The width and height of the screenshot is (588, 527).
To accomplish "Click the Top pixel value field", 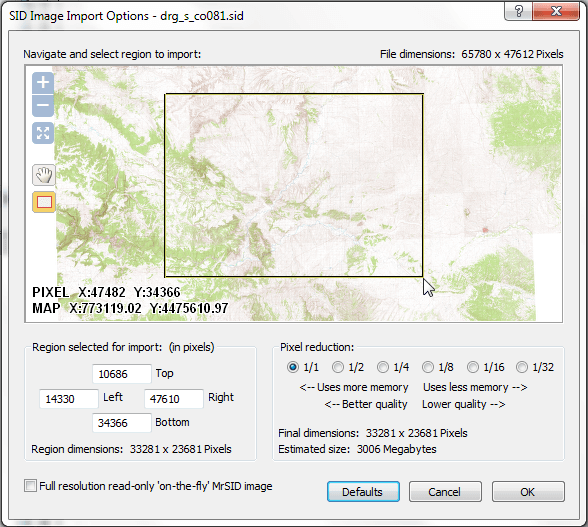I will (x=122, y=374).
